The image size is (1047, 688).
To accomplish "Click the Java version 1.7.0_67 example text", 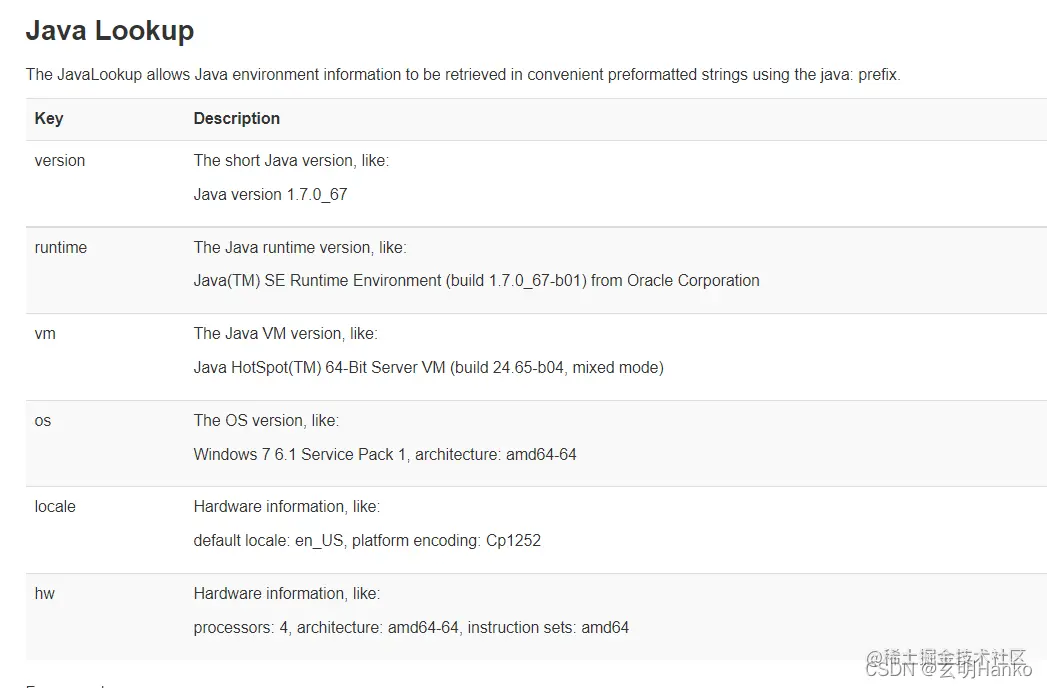I will point(270,194).
